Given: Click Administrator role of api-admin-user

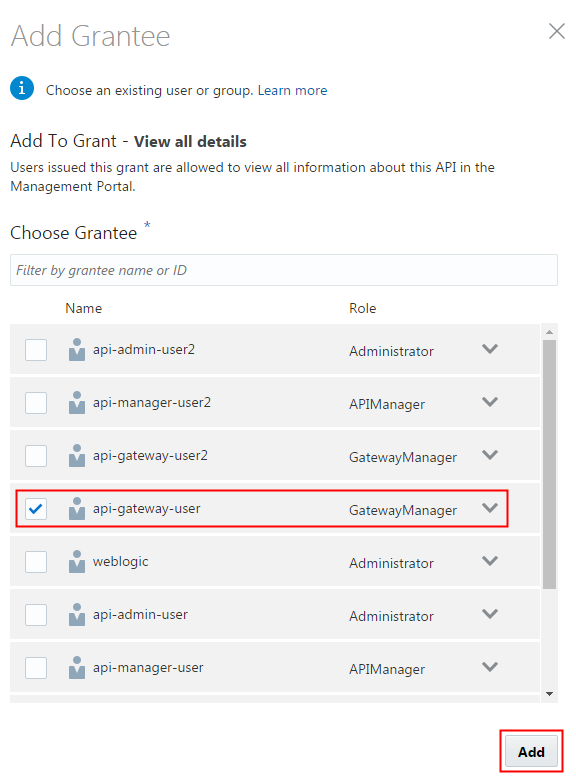Looking at the screenshot, I should (391, 616).
